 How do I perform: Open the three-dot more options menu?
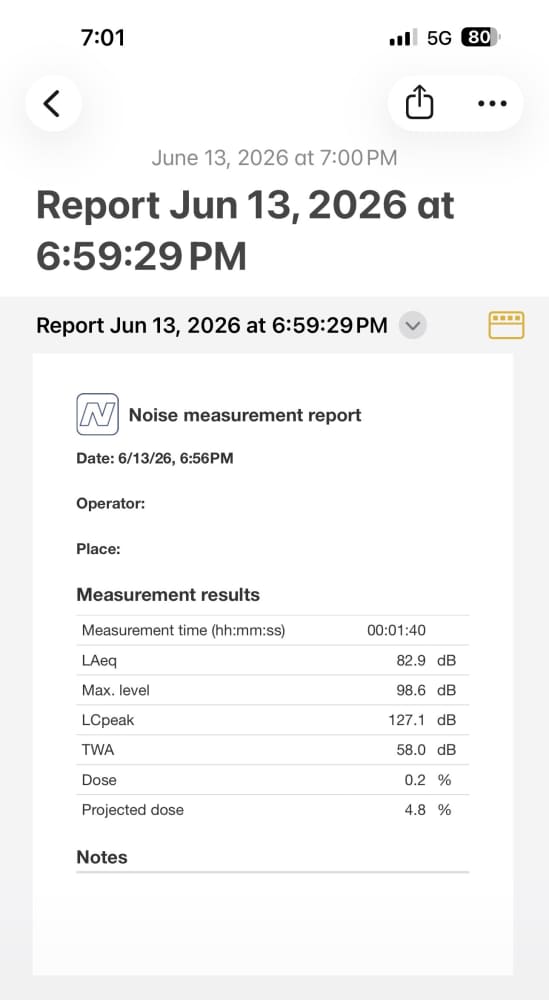pos(492,103)
